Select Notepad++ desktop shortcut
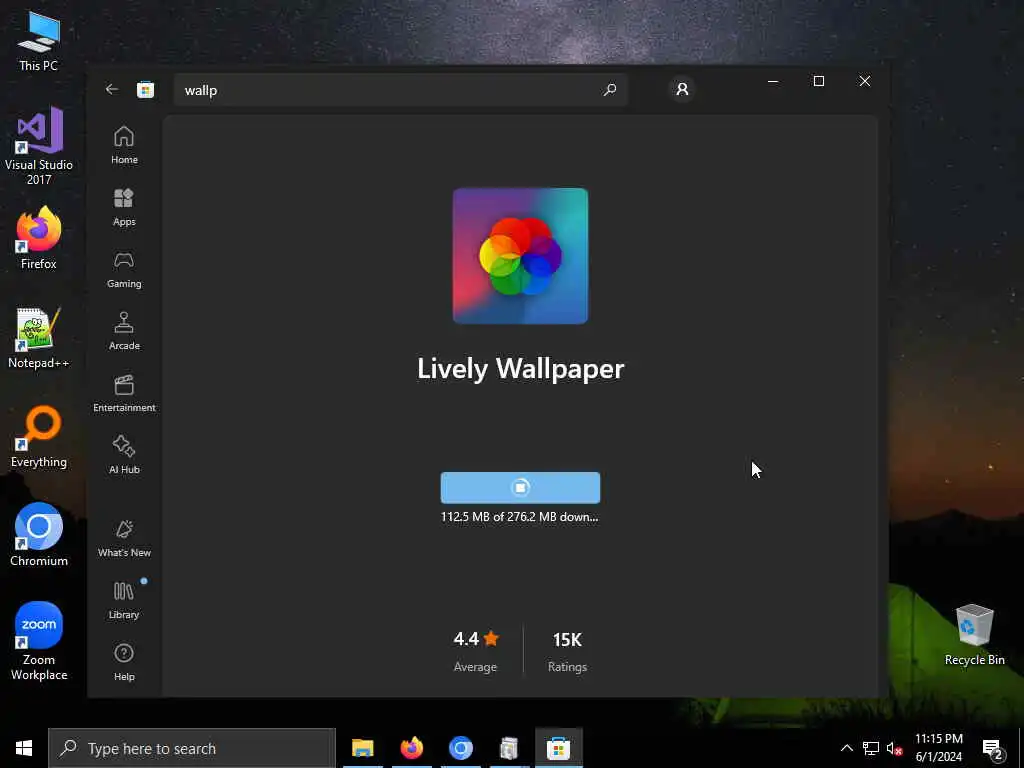Screen dimensions: 1024x768 [39, 338]
